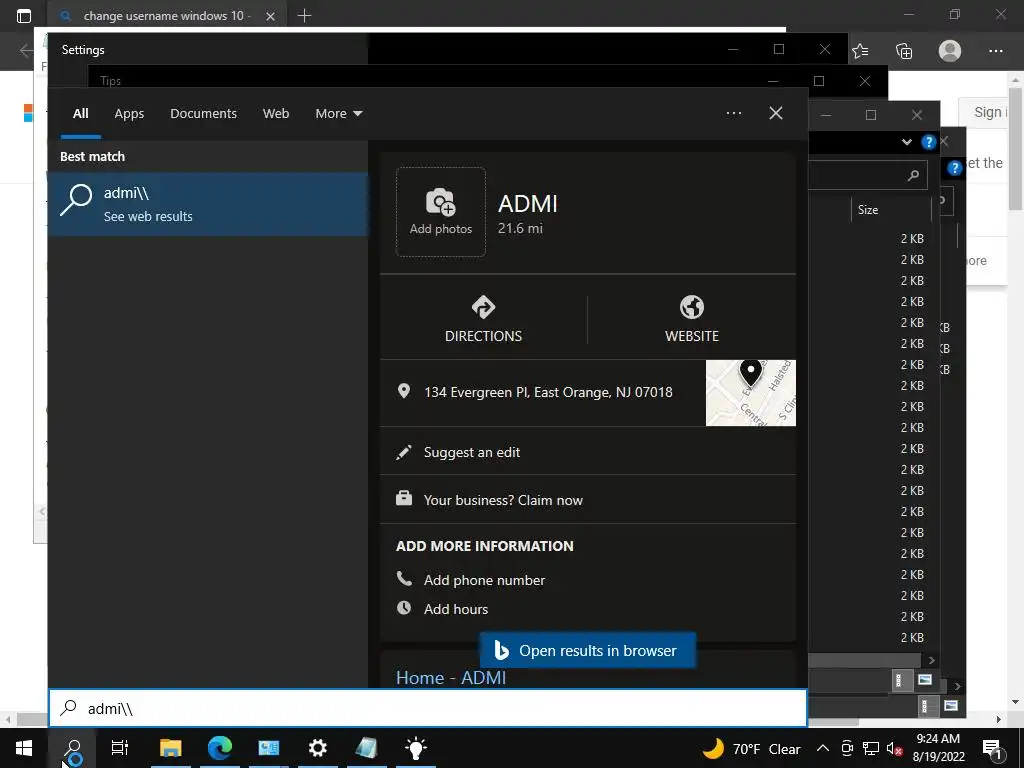Click the weather 70°F Clear widget
This screenshot has width=1024, height=768.
click(751, 748)
